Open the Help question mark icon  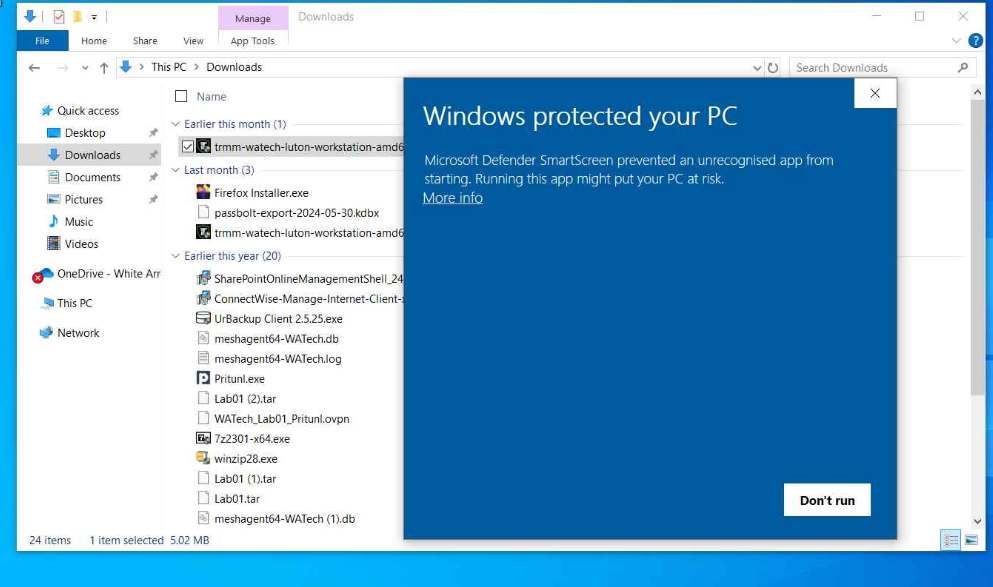pyautogui.click(x=975, y=41)
